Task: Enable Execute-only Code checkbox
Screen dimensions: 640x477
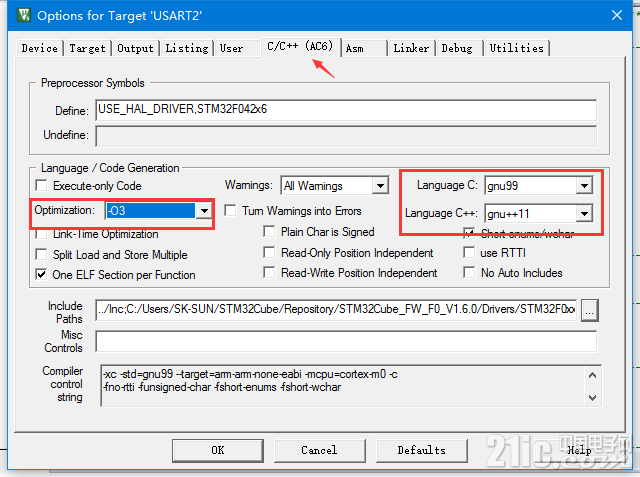Action: pyautogui.click(x=41, y=186)
